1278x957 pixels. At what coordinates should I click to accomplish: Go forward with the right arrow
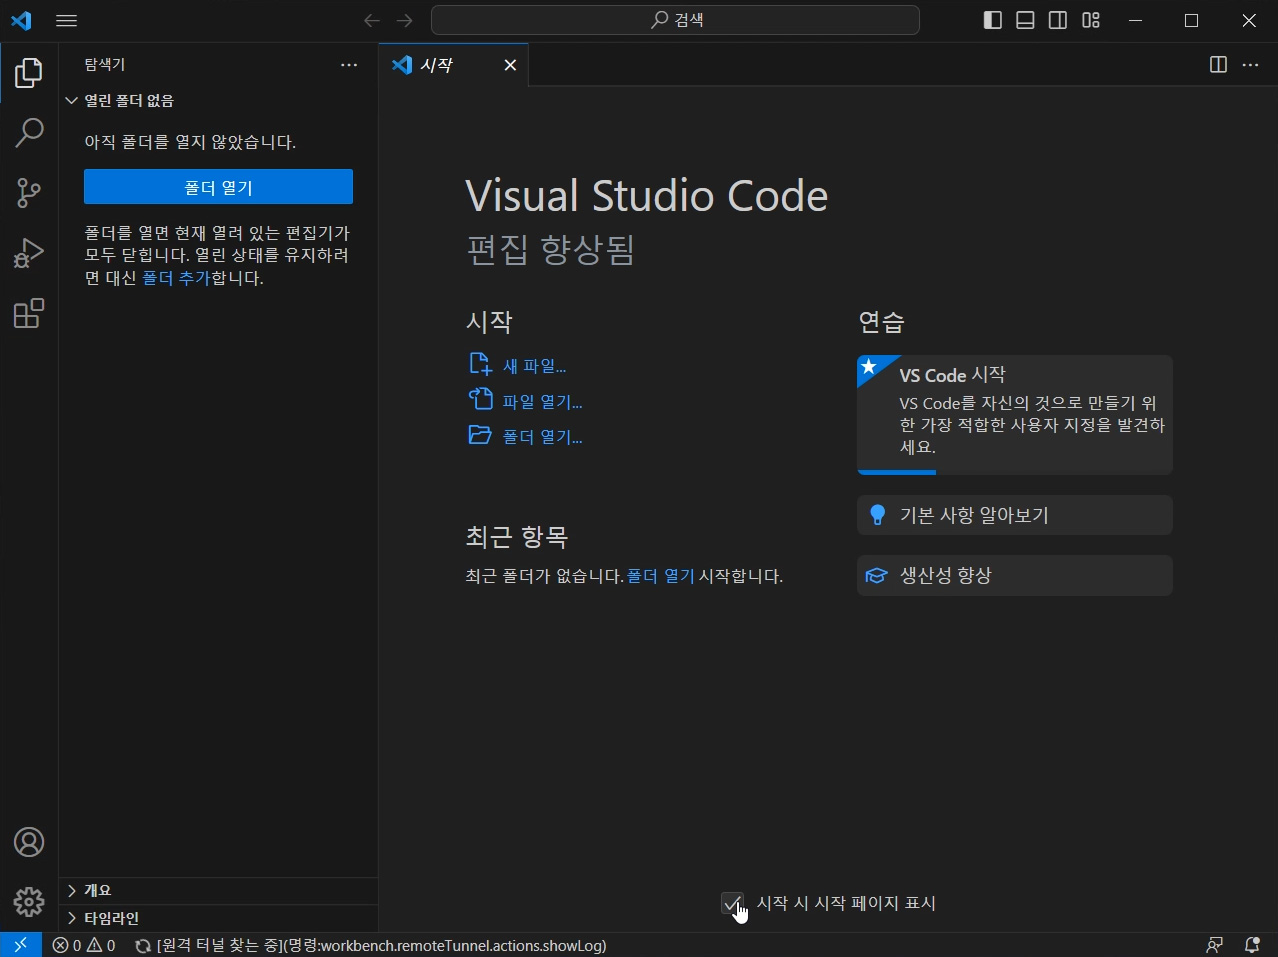coord(405,20)
